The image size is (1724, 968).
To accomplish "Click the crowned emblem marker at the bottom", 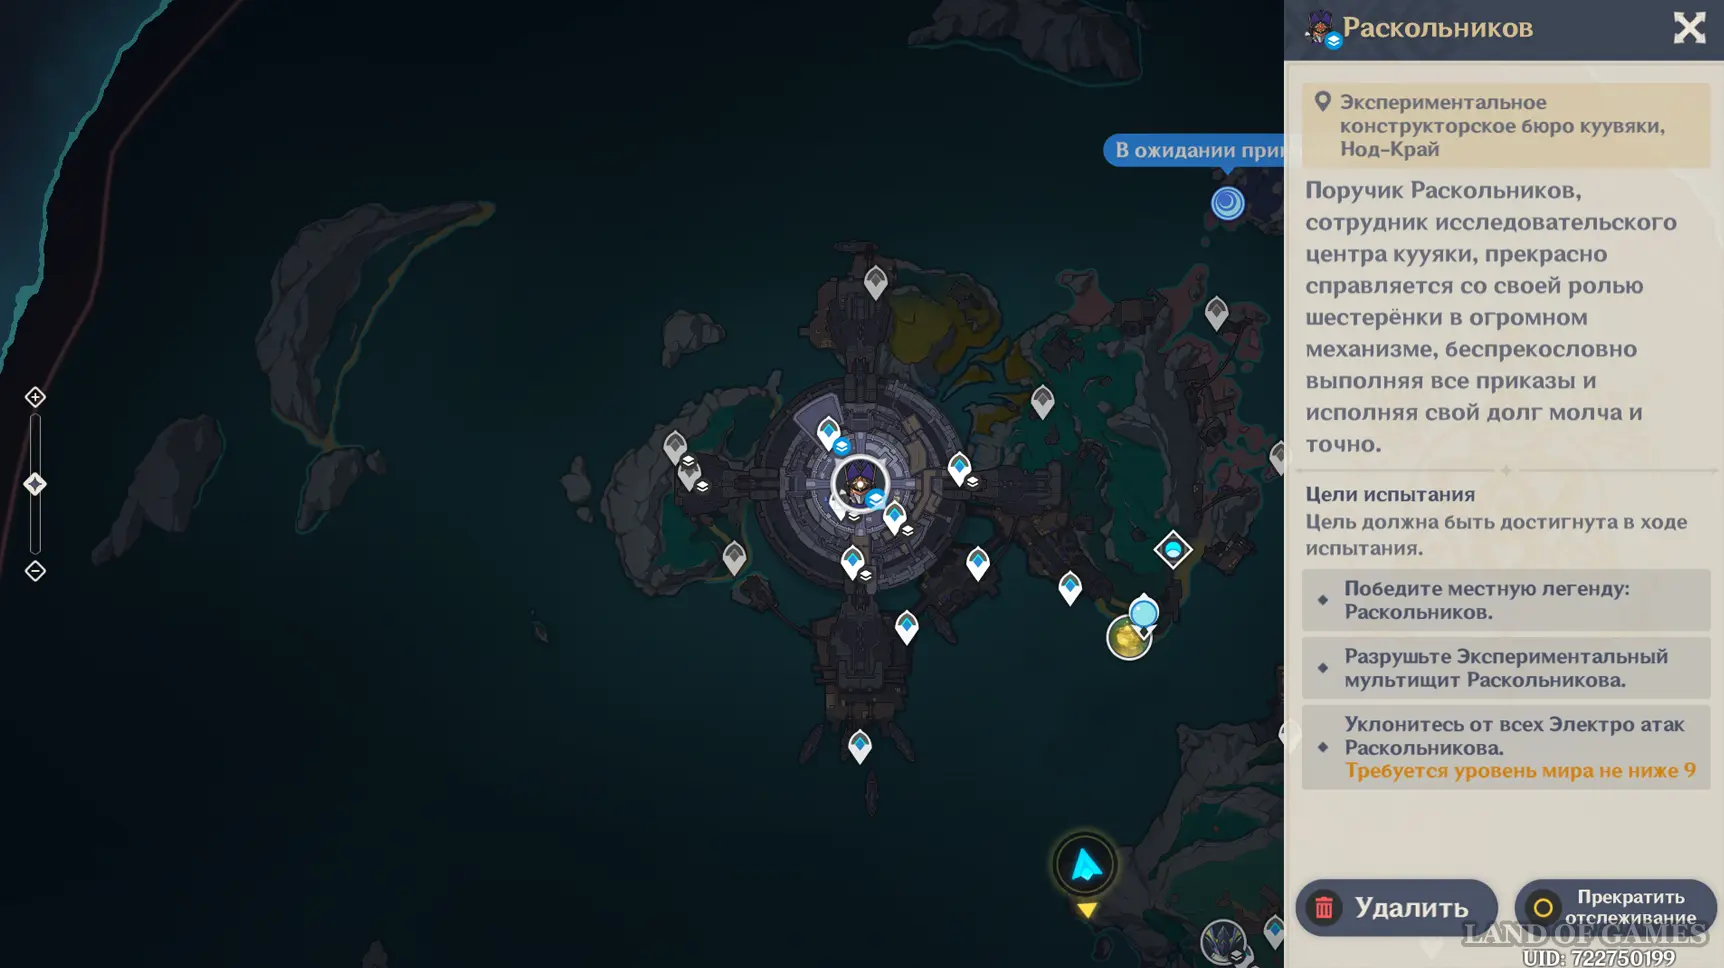I will [x=1223, y=942].
